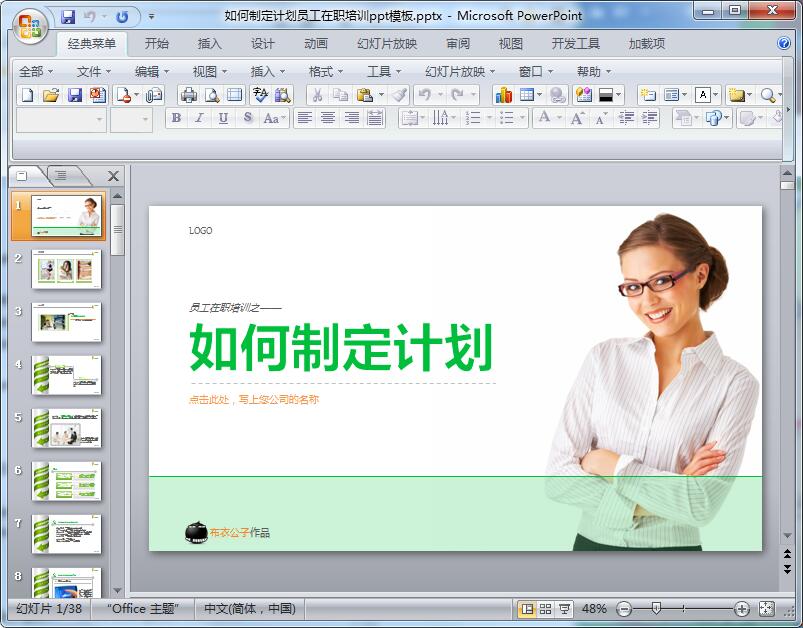Open the font name combo box
Screen dimensions: 803x628
pyautogui.click(x=61, y=119)
